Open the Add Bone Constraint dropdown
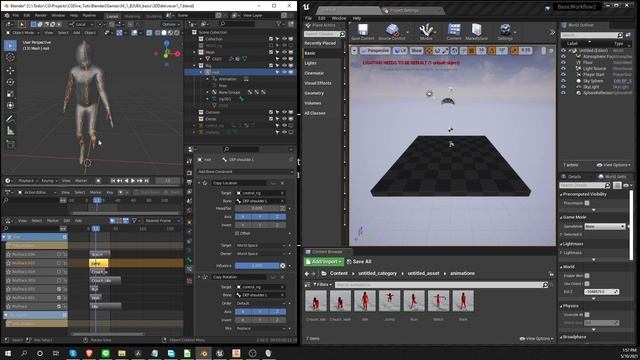Image resolution: width=640 pixels, height=360 pixels. click(245, 171)
